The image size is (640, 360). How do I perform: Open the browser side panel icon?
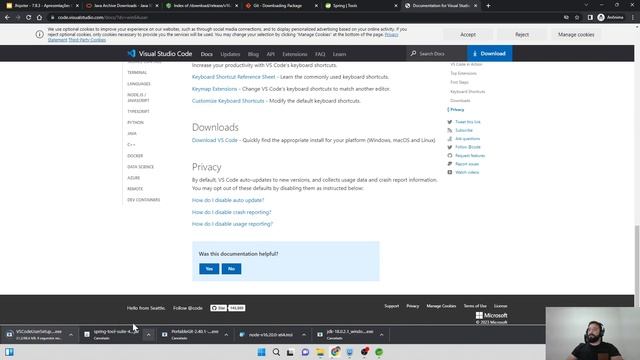tap(590, 18)
